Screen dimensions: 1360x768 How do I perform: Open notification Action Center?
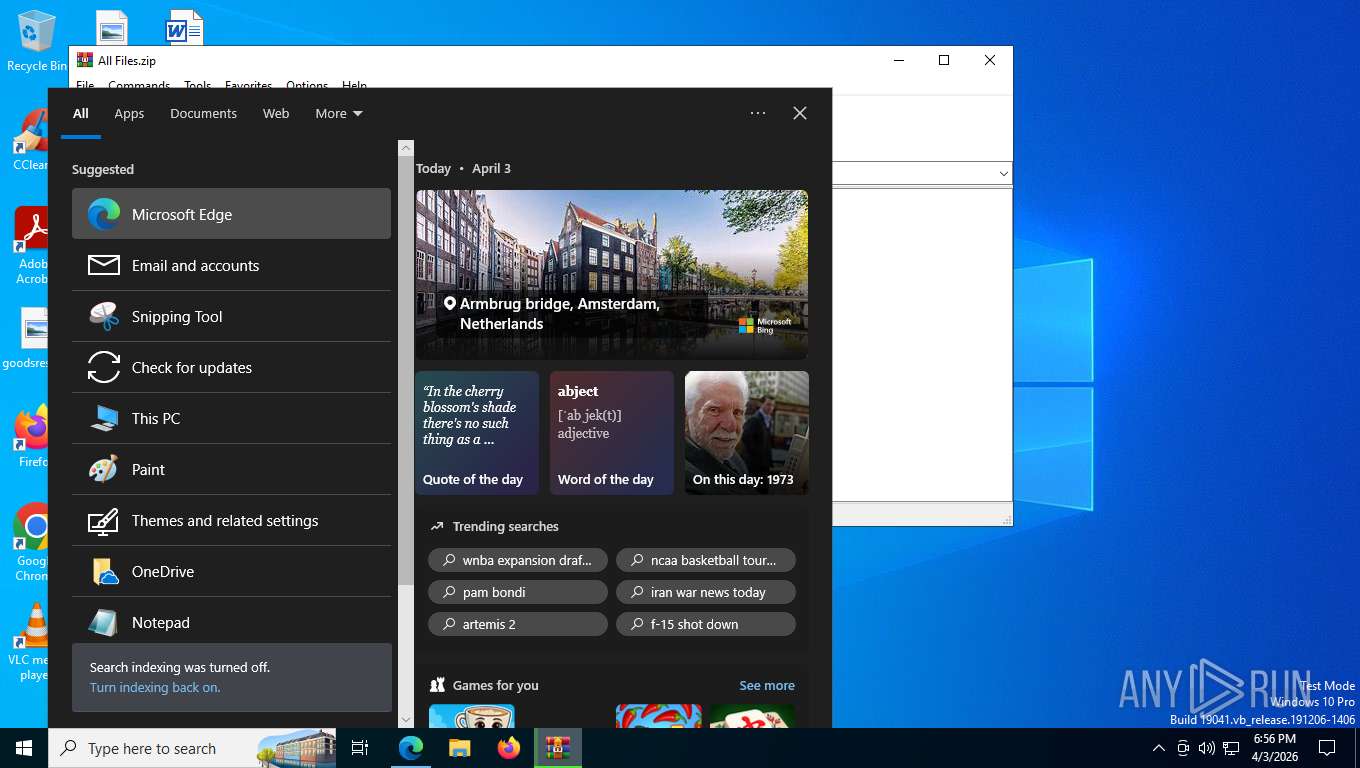point(1327,748)
